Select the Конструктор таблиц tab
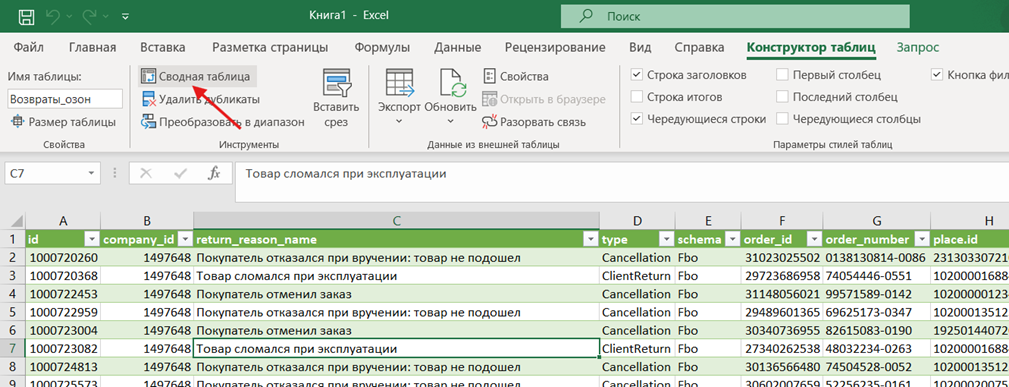 pos(811,48)
